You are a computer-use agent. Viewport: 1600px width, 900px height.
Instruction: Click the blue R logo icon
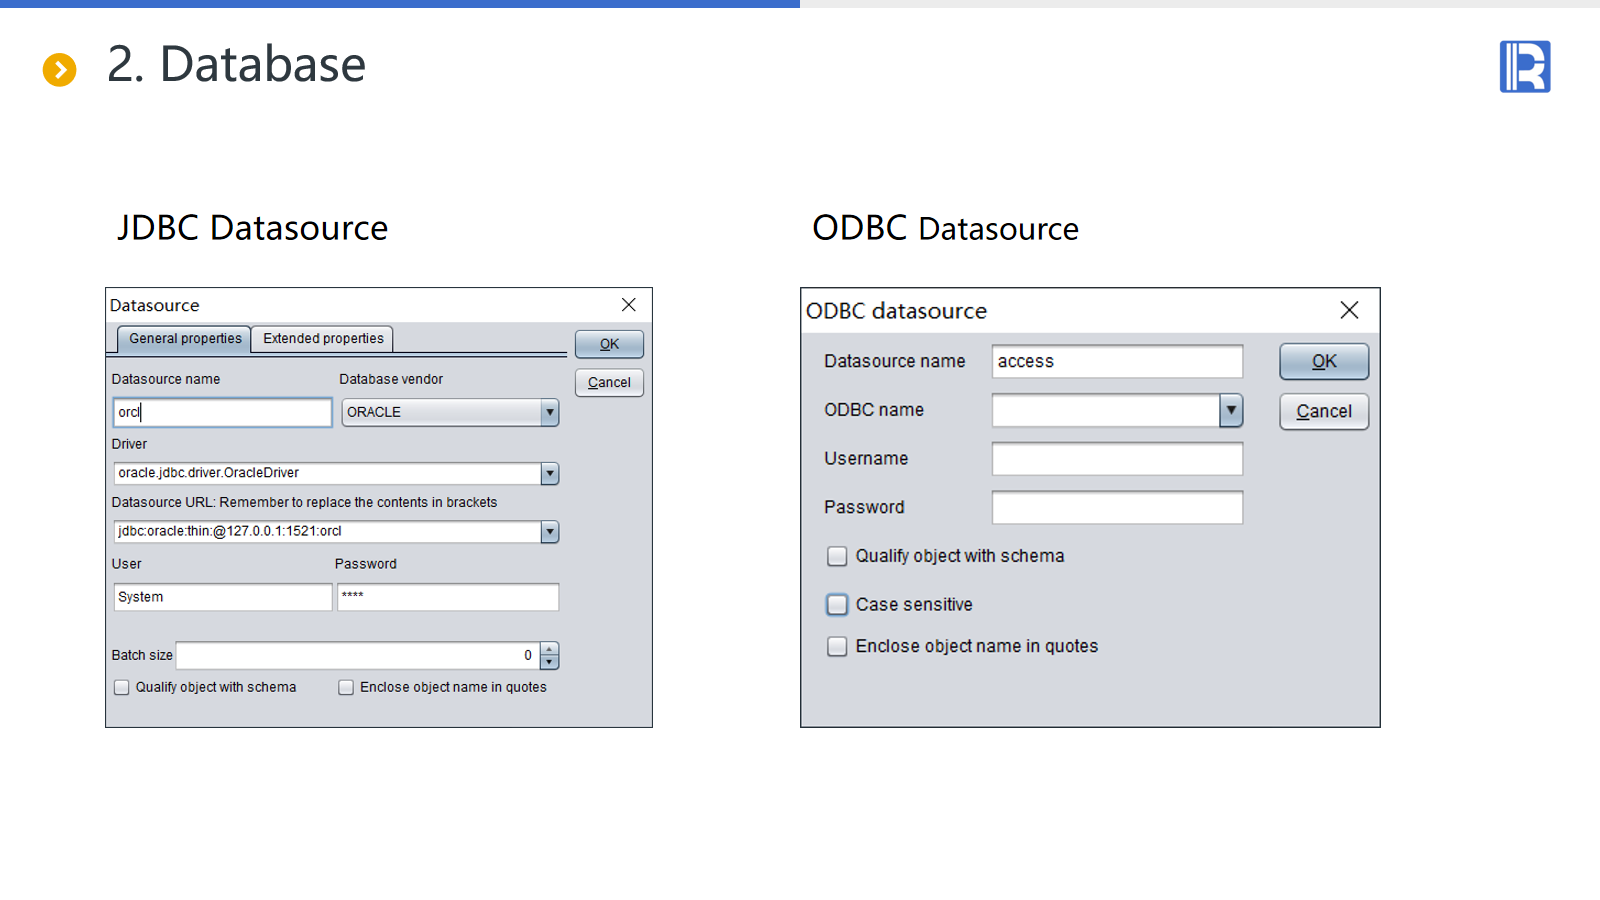point(1524,67)
